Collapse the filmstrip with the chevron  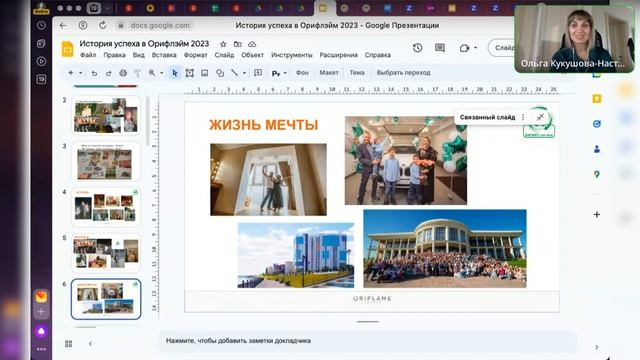pyautogui.click(x=90, y=344)
